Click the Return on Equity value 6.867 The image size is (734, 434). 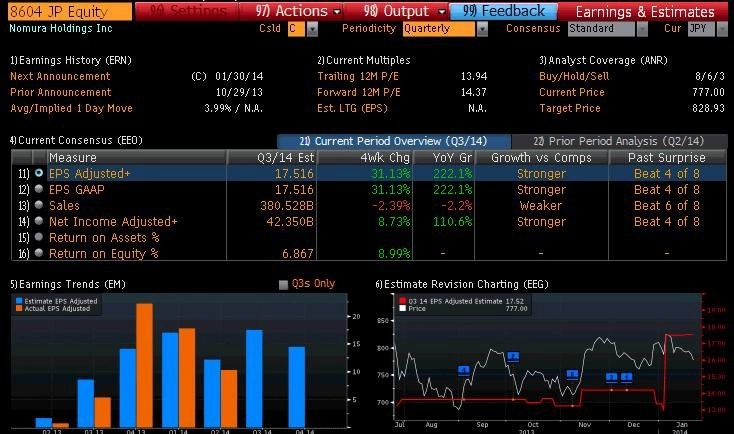298,253
